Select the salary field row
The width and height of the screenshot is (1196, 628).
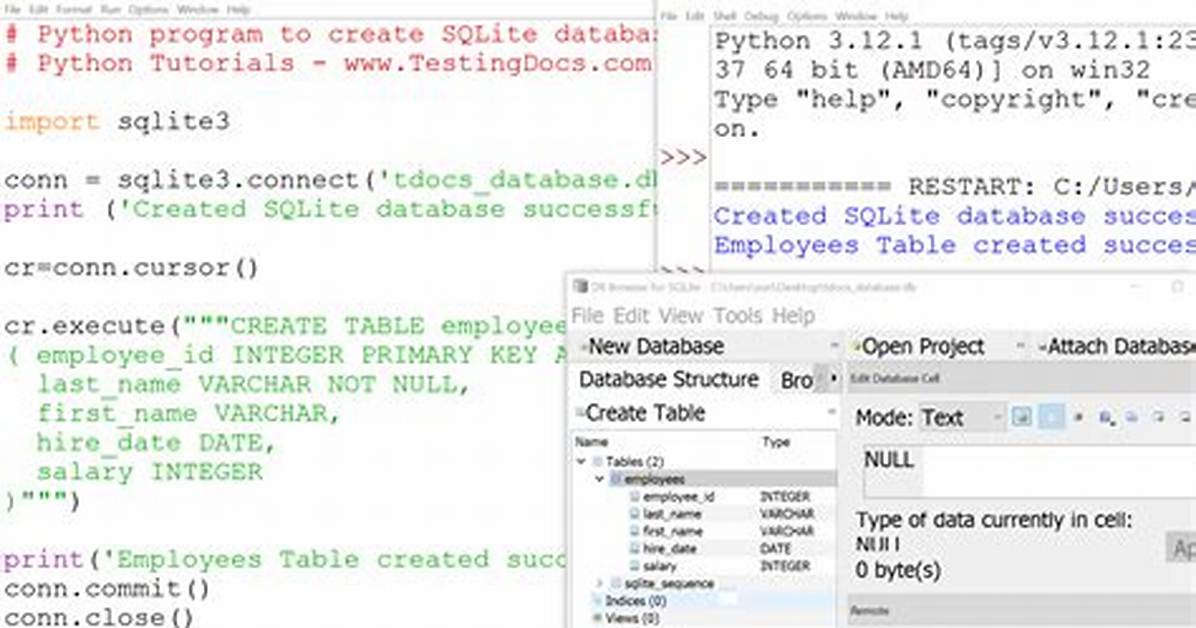point(704,566)
